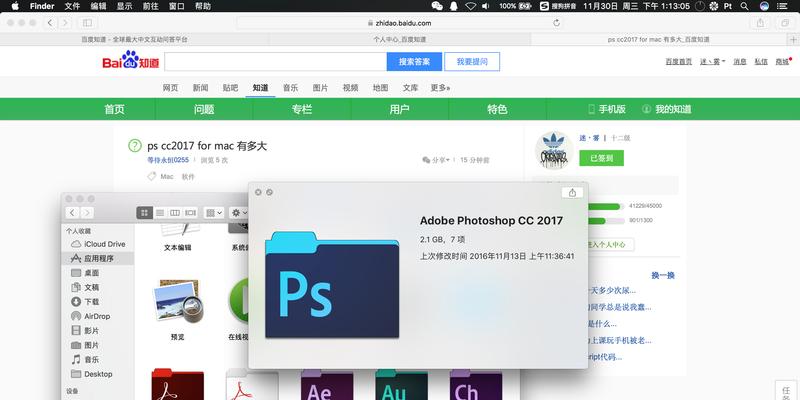This screenshot has height=400, width=800.
Task: Open the username dropdown next to 百度首页
Action: click(713, 61)
